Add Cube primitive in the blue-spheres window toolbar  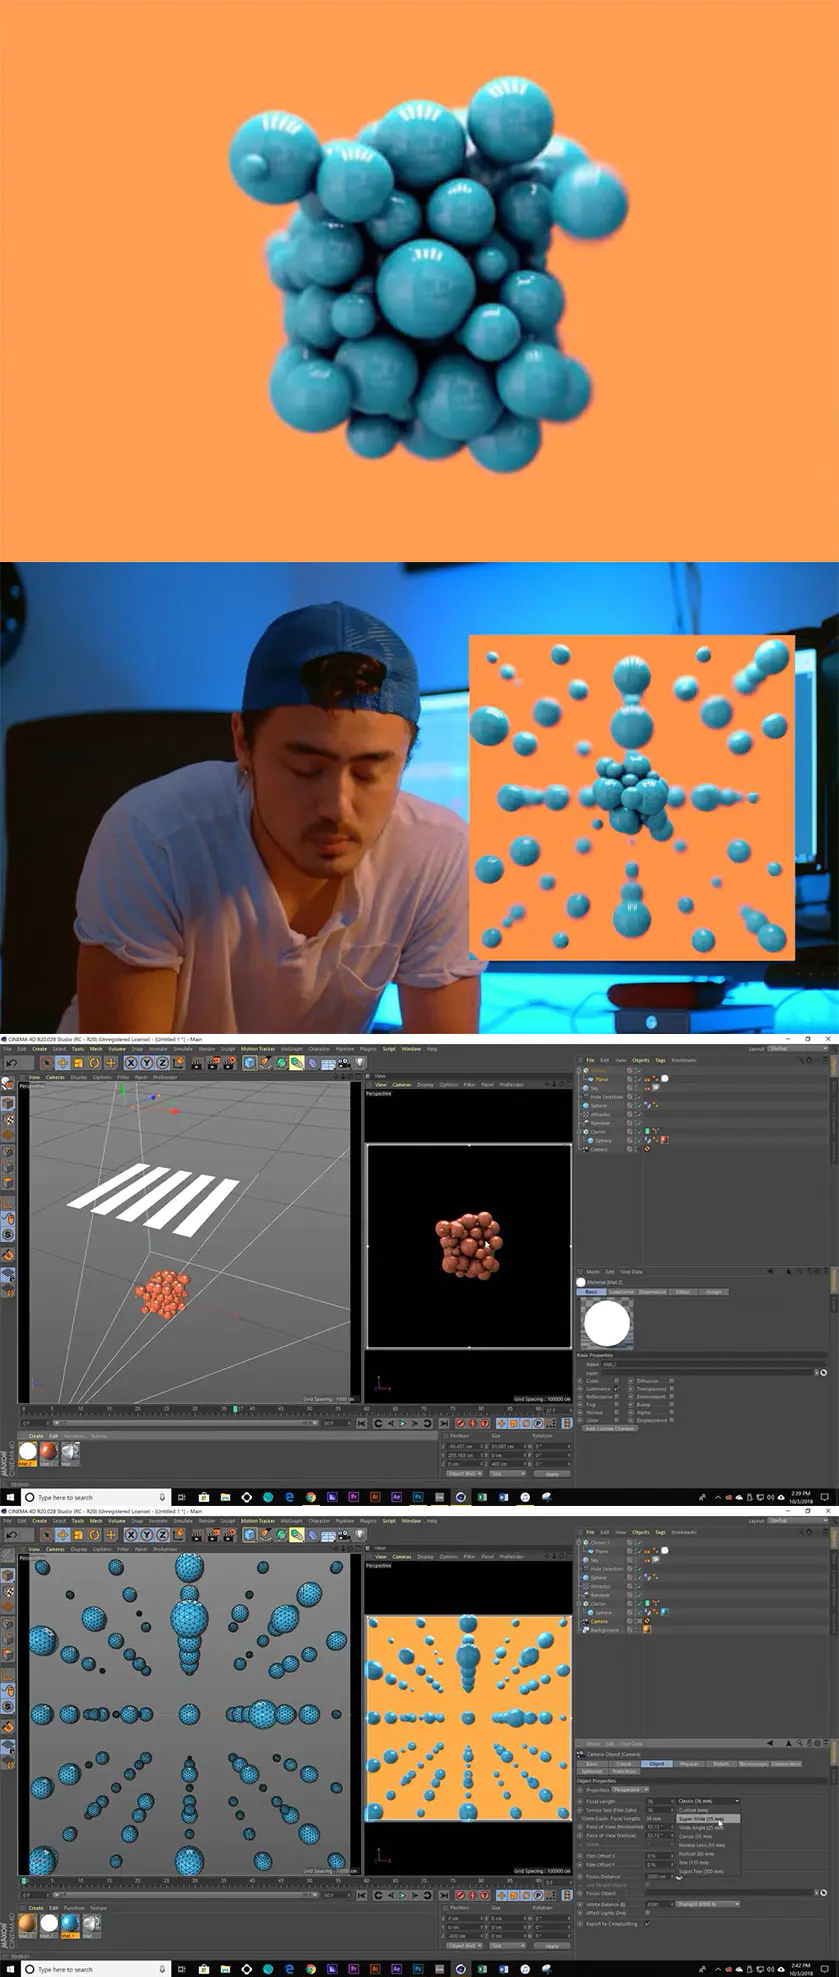[250, 1534]
